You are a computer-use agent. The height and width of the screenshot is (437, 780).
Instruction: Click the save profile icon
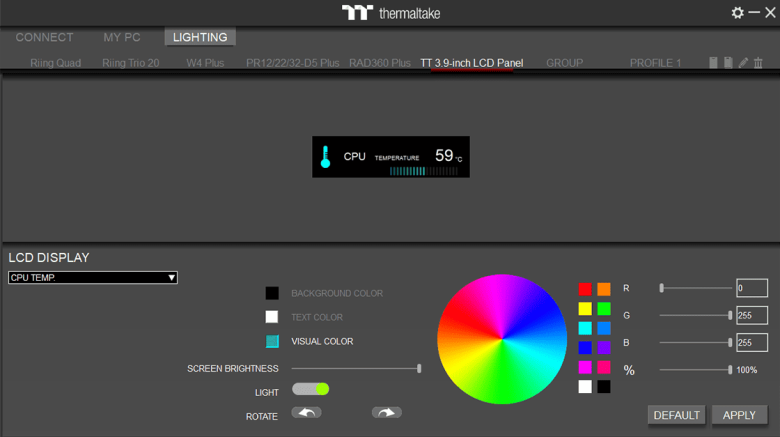pyautogui.click(x=713, y=63)
